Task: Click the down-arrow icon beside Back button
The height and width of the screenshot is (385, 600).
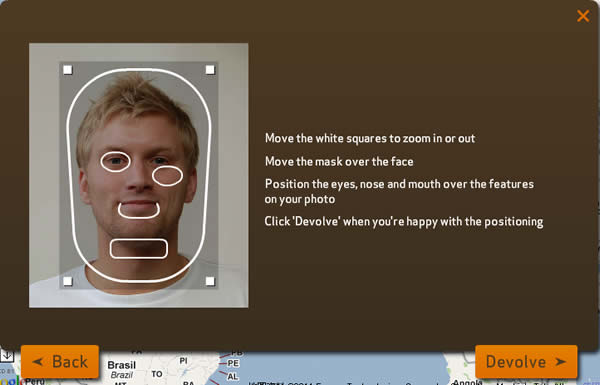Action: coord(7,355)
